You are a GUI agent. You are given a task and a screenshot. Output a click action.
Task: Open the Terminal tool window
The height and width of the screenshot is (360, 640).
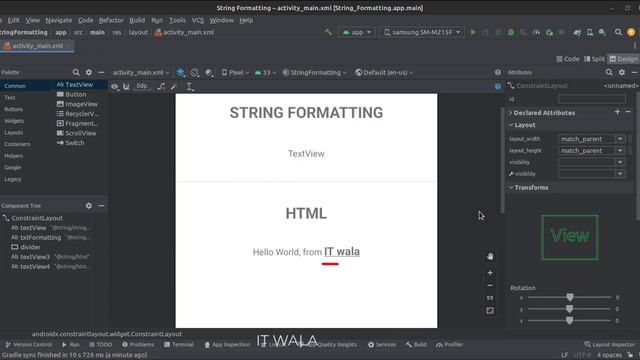(x=179, y=344)
